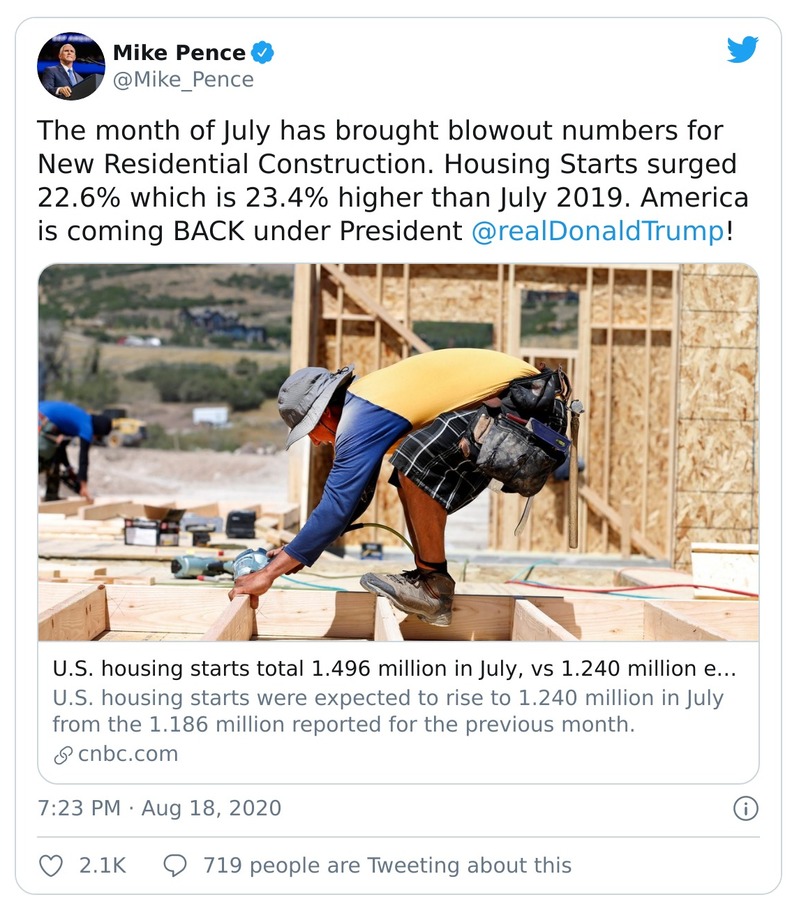Open Mike Pence's profile avatar
Image resolution: width=799 pixels, height=911 pixels.
71,66
